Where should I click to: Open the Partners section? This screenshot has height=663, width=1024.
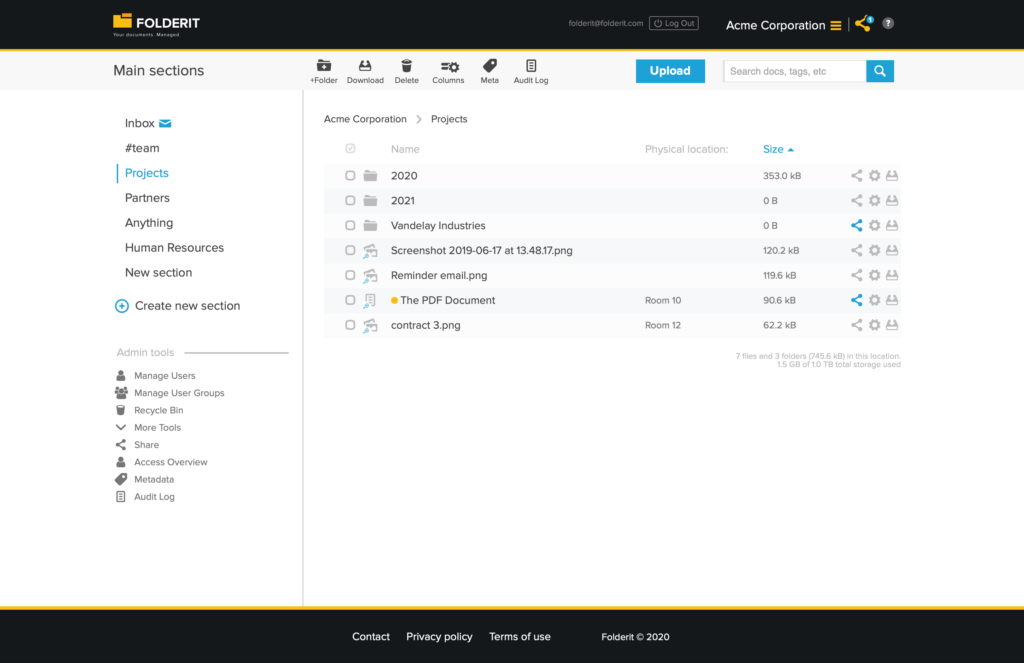coord(147,198)
